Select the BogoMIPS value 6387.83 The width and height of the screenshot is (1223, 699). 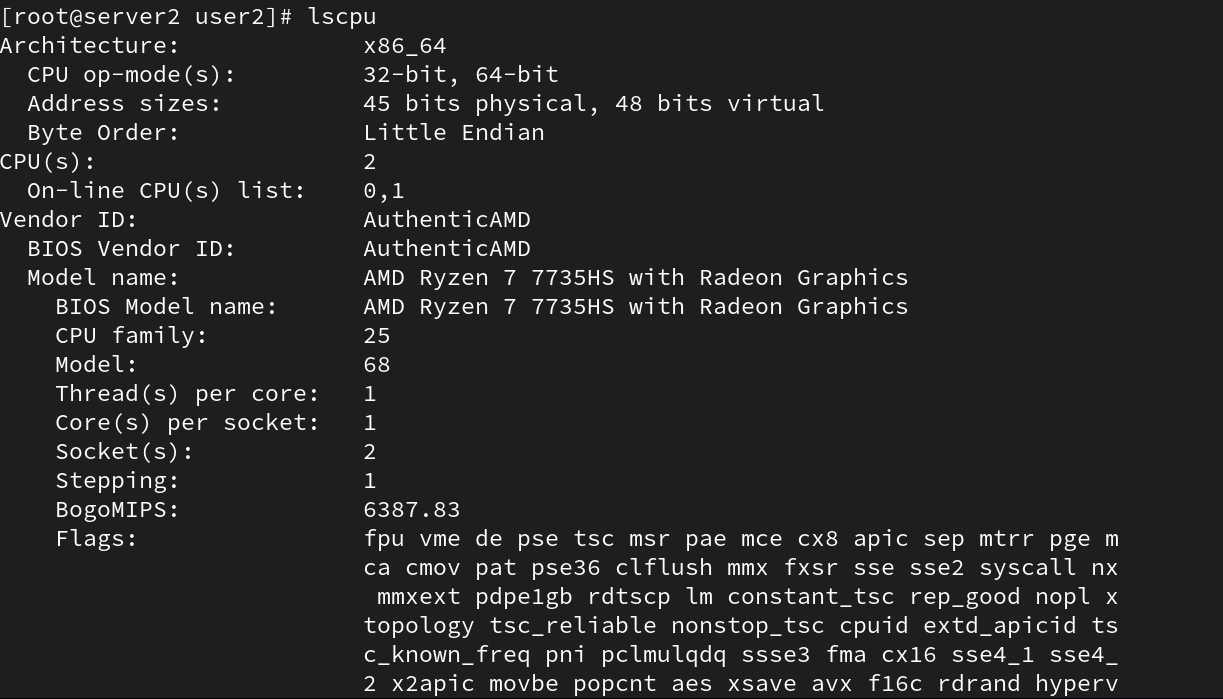point(412,510)
